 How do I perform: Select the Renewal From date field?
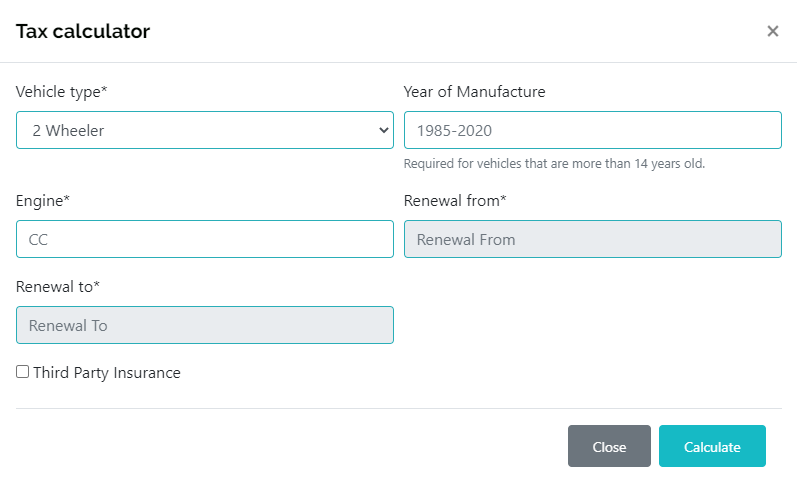pos(592,239)
